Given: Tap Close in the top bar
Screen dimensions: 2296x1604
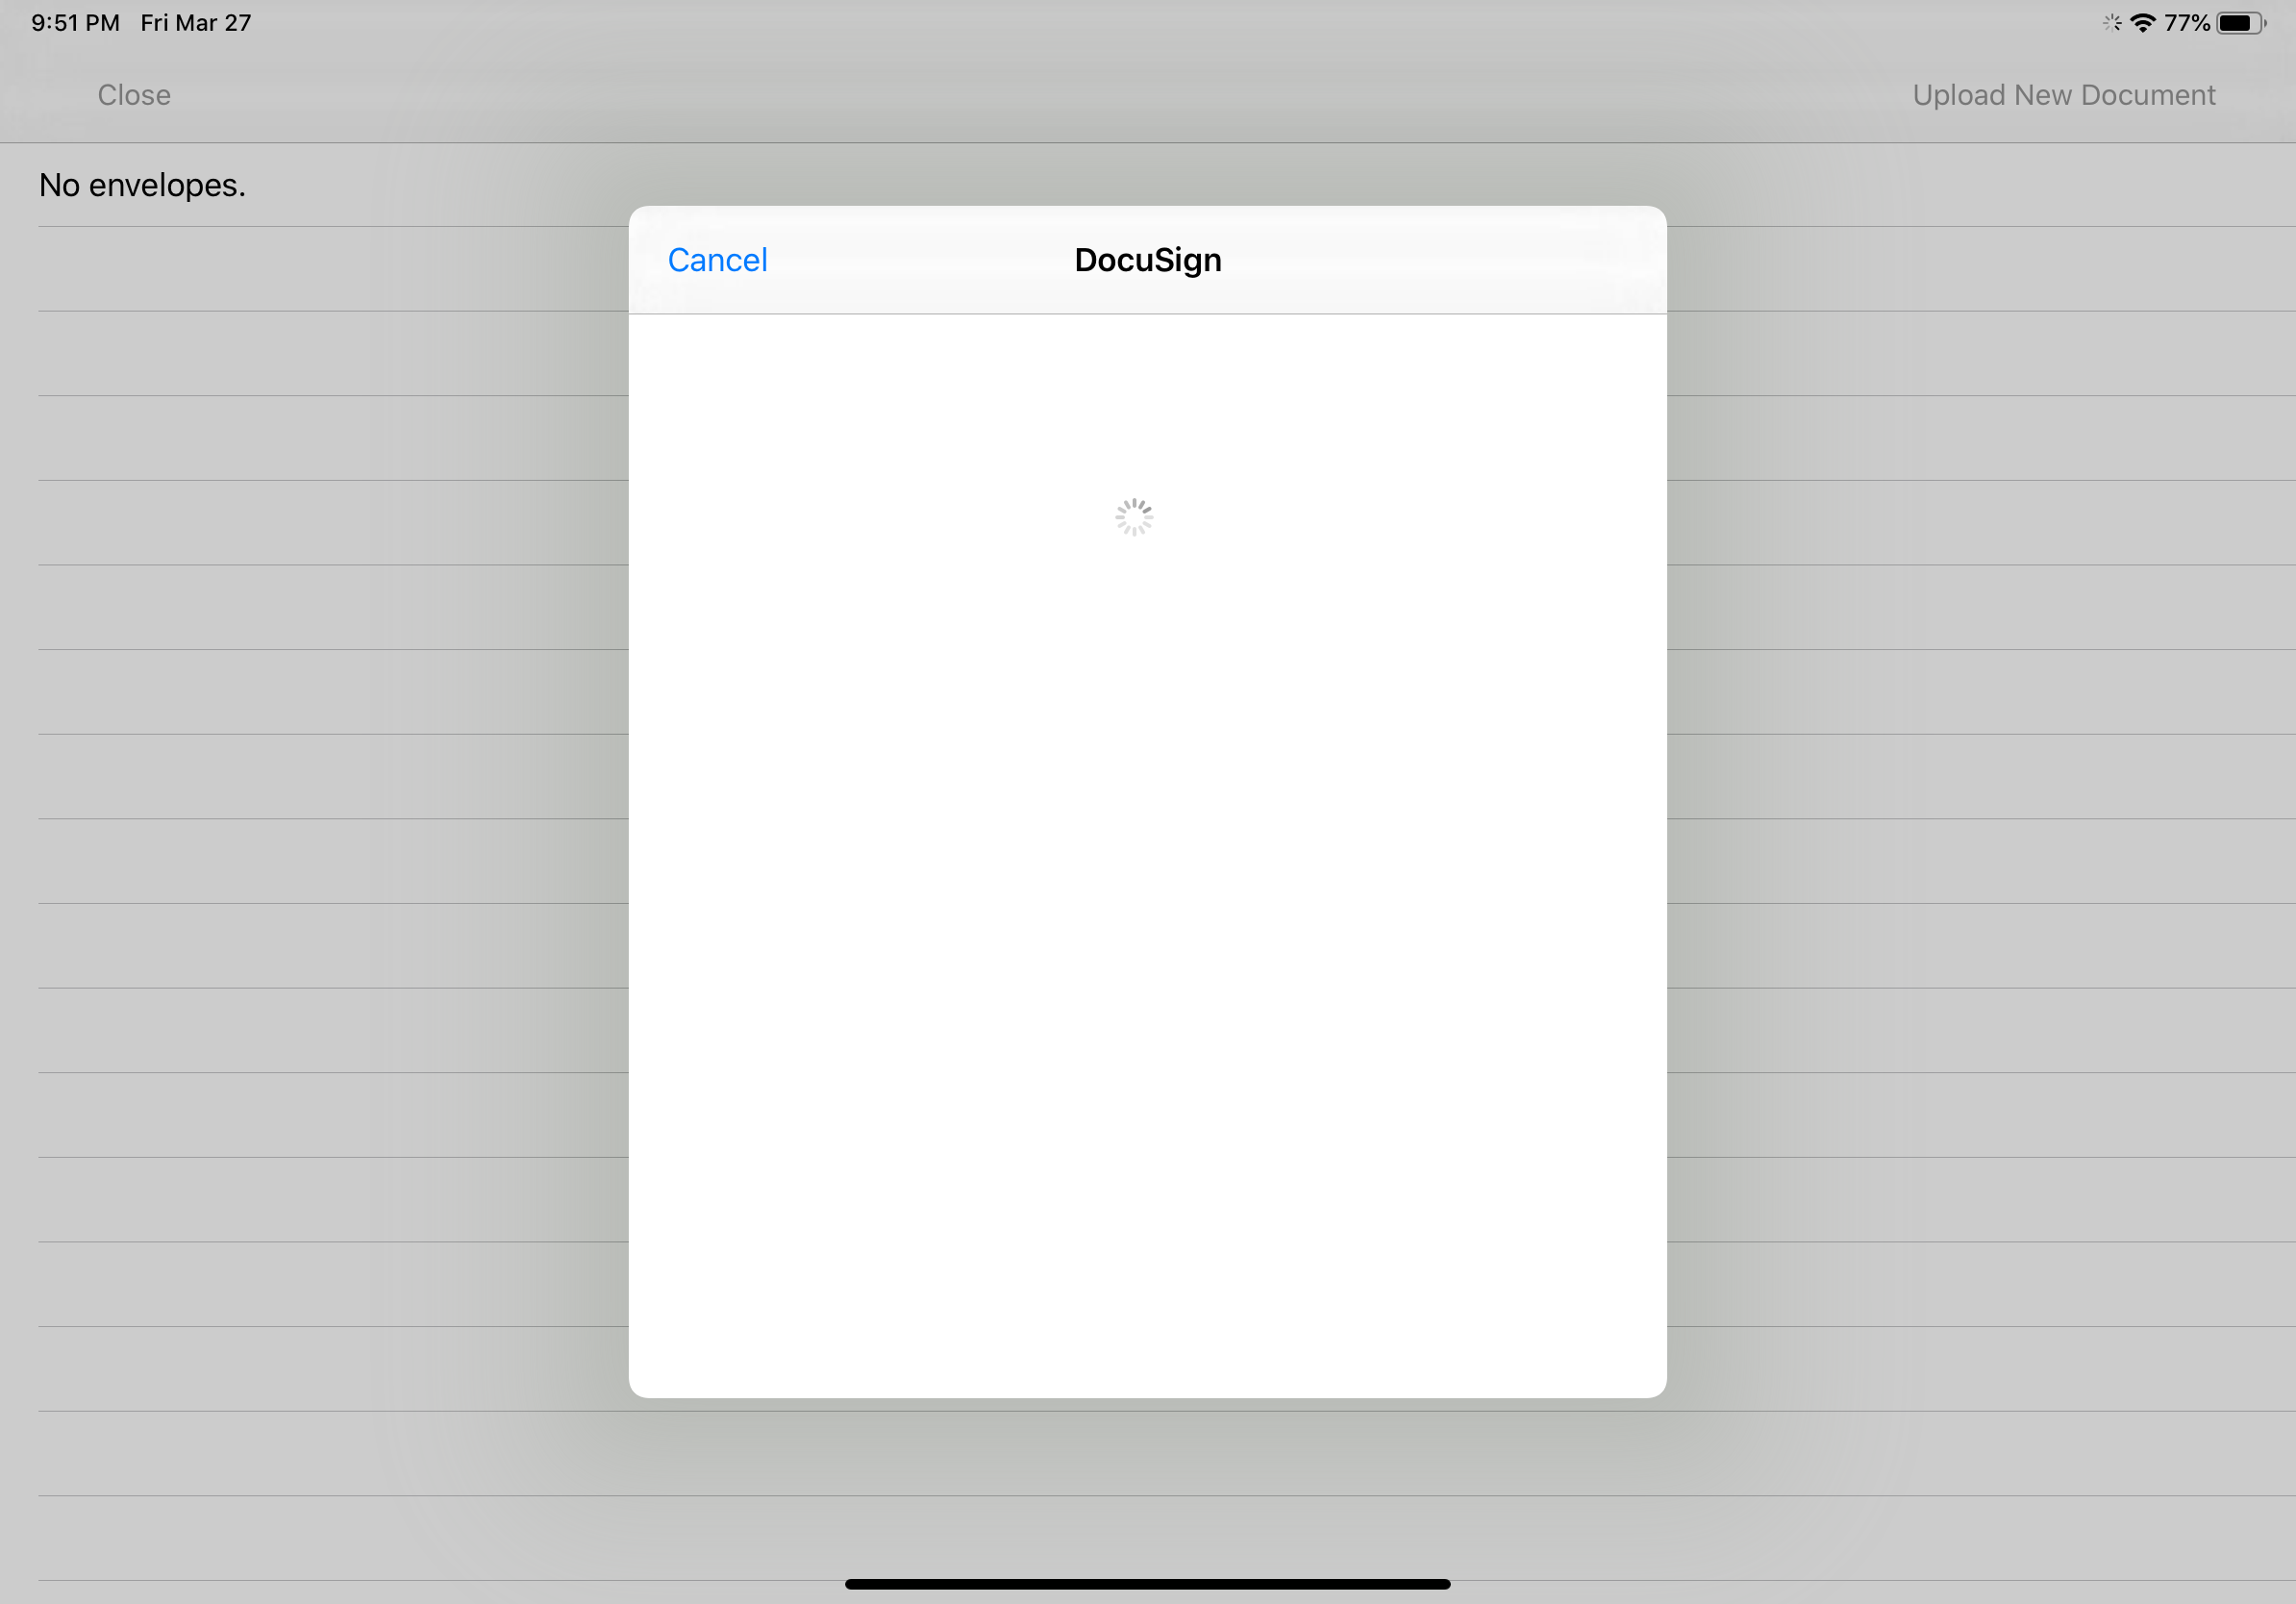Looking at the screenshot, I should coord(134,95).
